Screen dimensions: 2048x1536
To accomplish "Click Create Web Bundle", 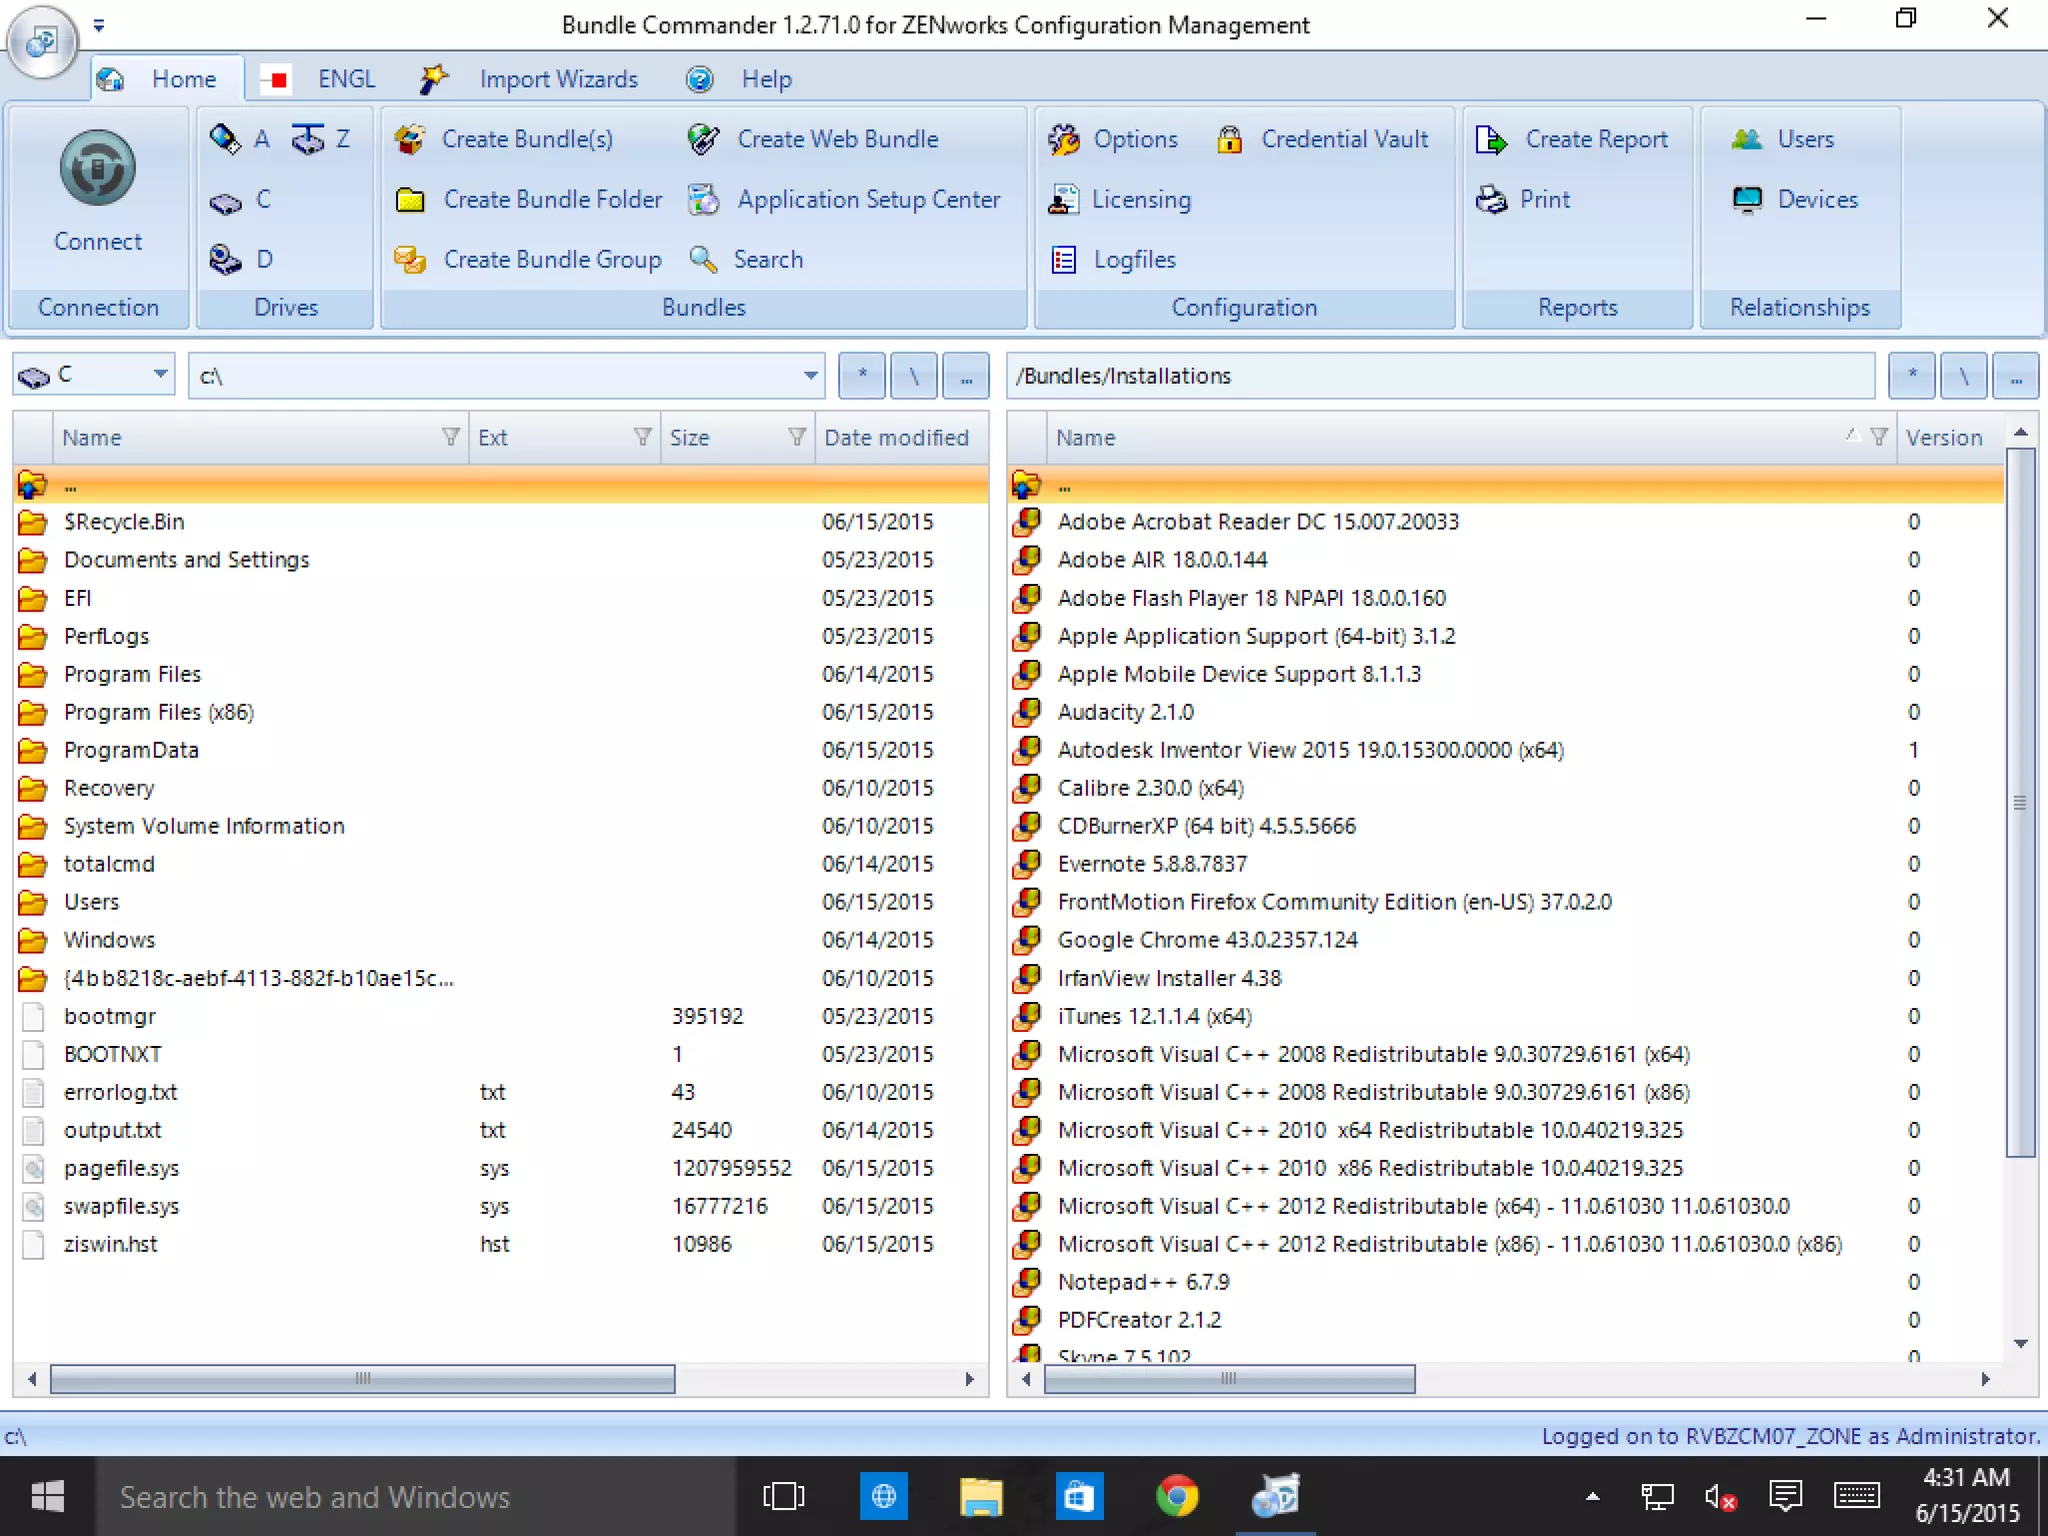I will pos(836,139).
